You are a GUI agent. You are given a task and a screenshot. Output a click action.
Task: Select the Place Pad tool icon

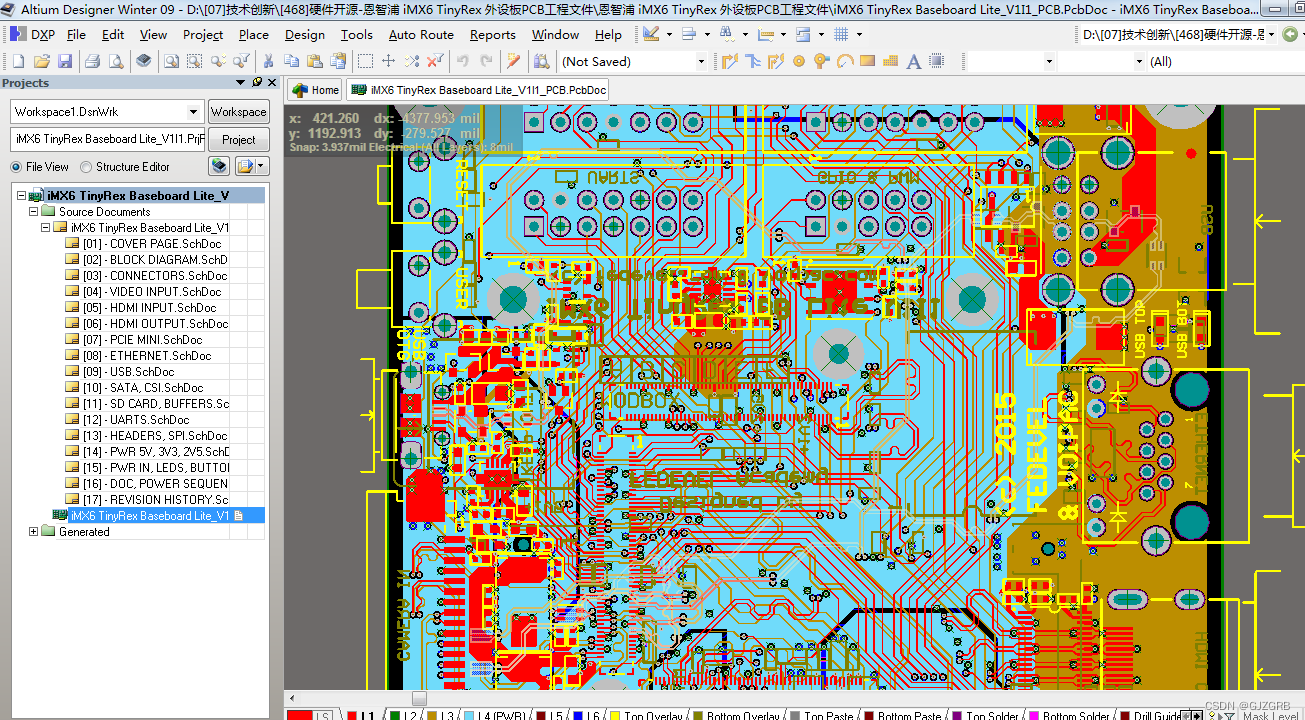[x=799, y=61]
